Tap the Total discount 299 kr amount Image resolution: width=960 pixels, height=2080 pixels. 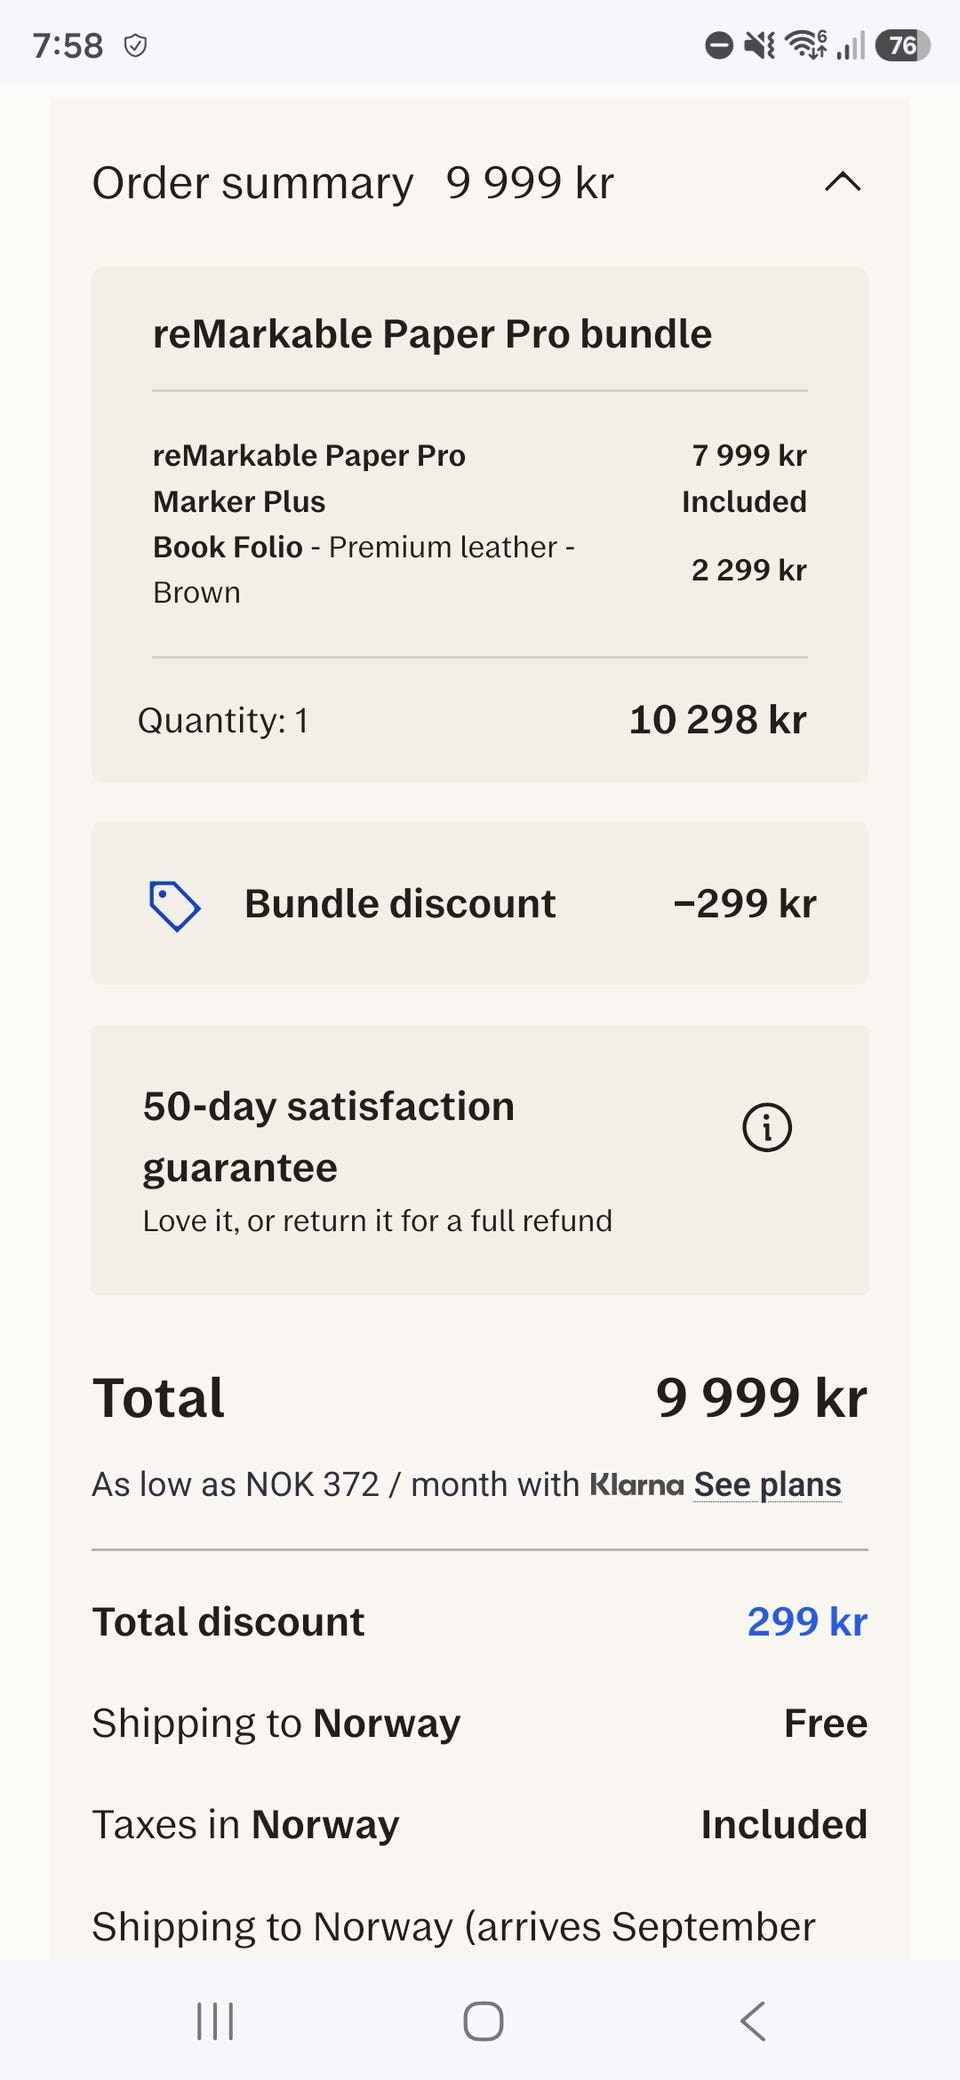click(807, 1621)
